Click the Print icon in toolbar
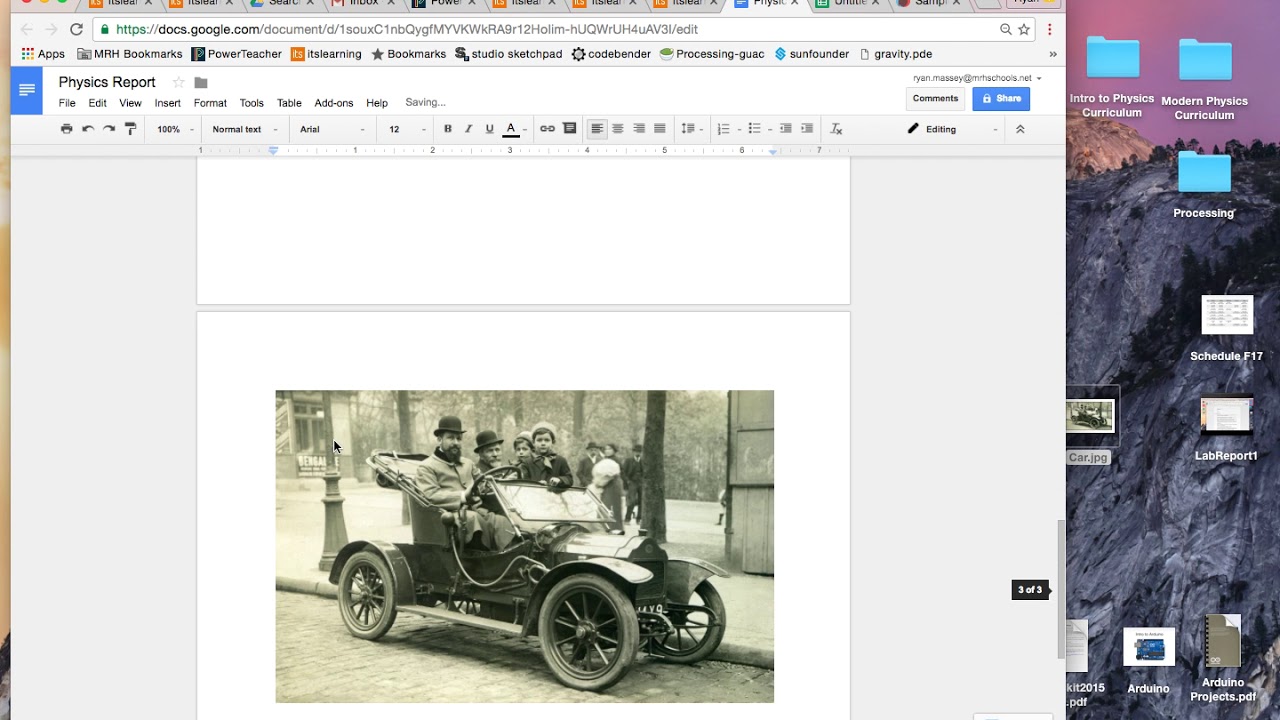 point(66,129)
